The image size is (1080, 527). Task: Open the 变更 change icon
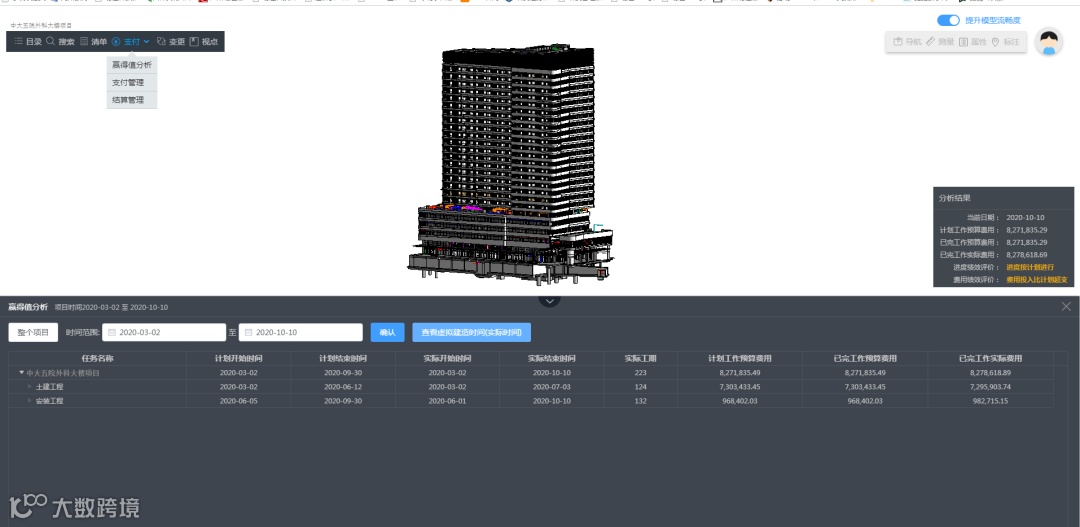(161, 41)
